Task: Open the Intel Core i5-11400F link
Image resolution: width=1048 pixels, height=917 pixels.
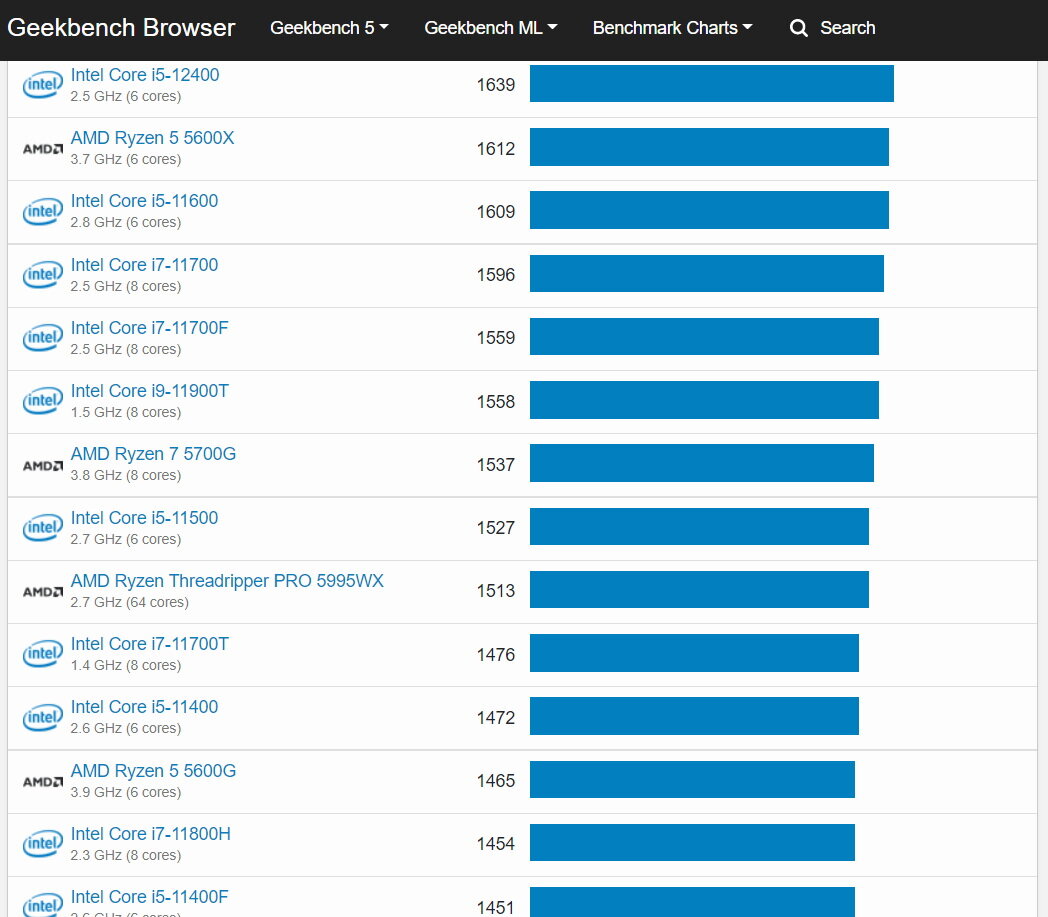Action: [150, 896]
